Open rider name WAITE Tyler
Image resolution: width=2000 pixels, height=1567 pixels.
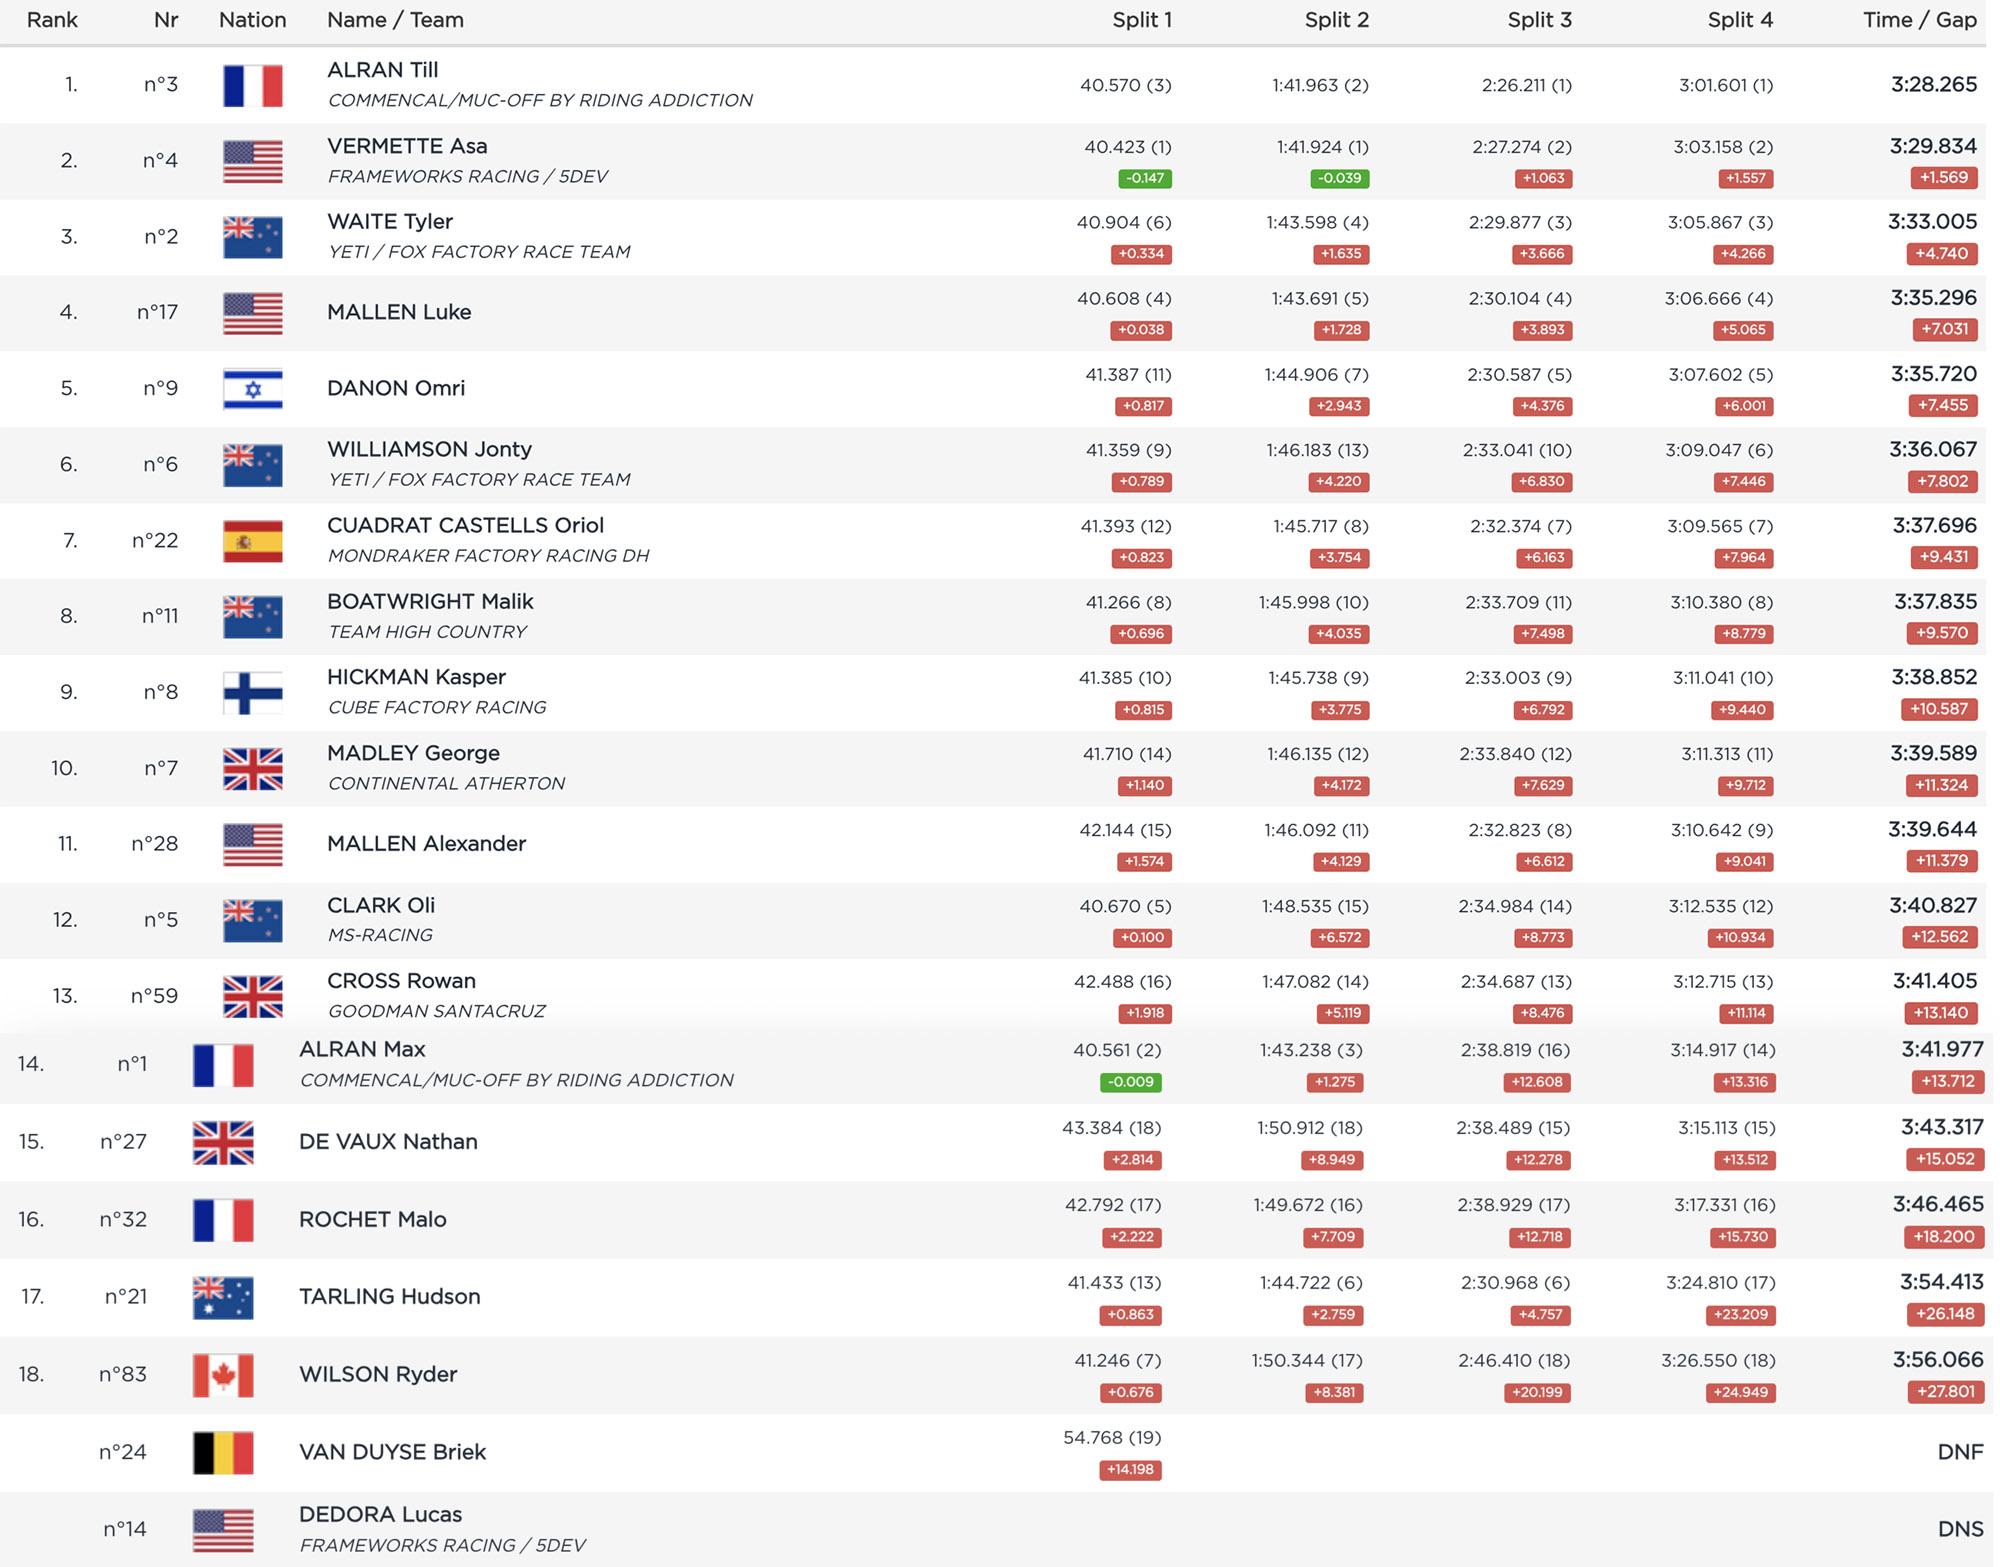390,221
